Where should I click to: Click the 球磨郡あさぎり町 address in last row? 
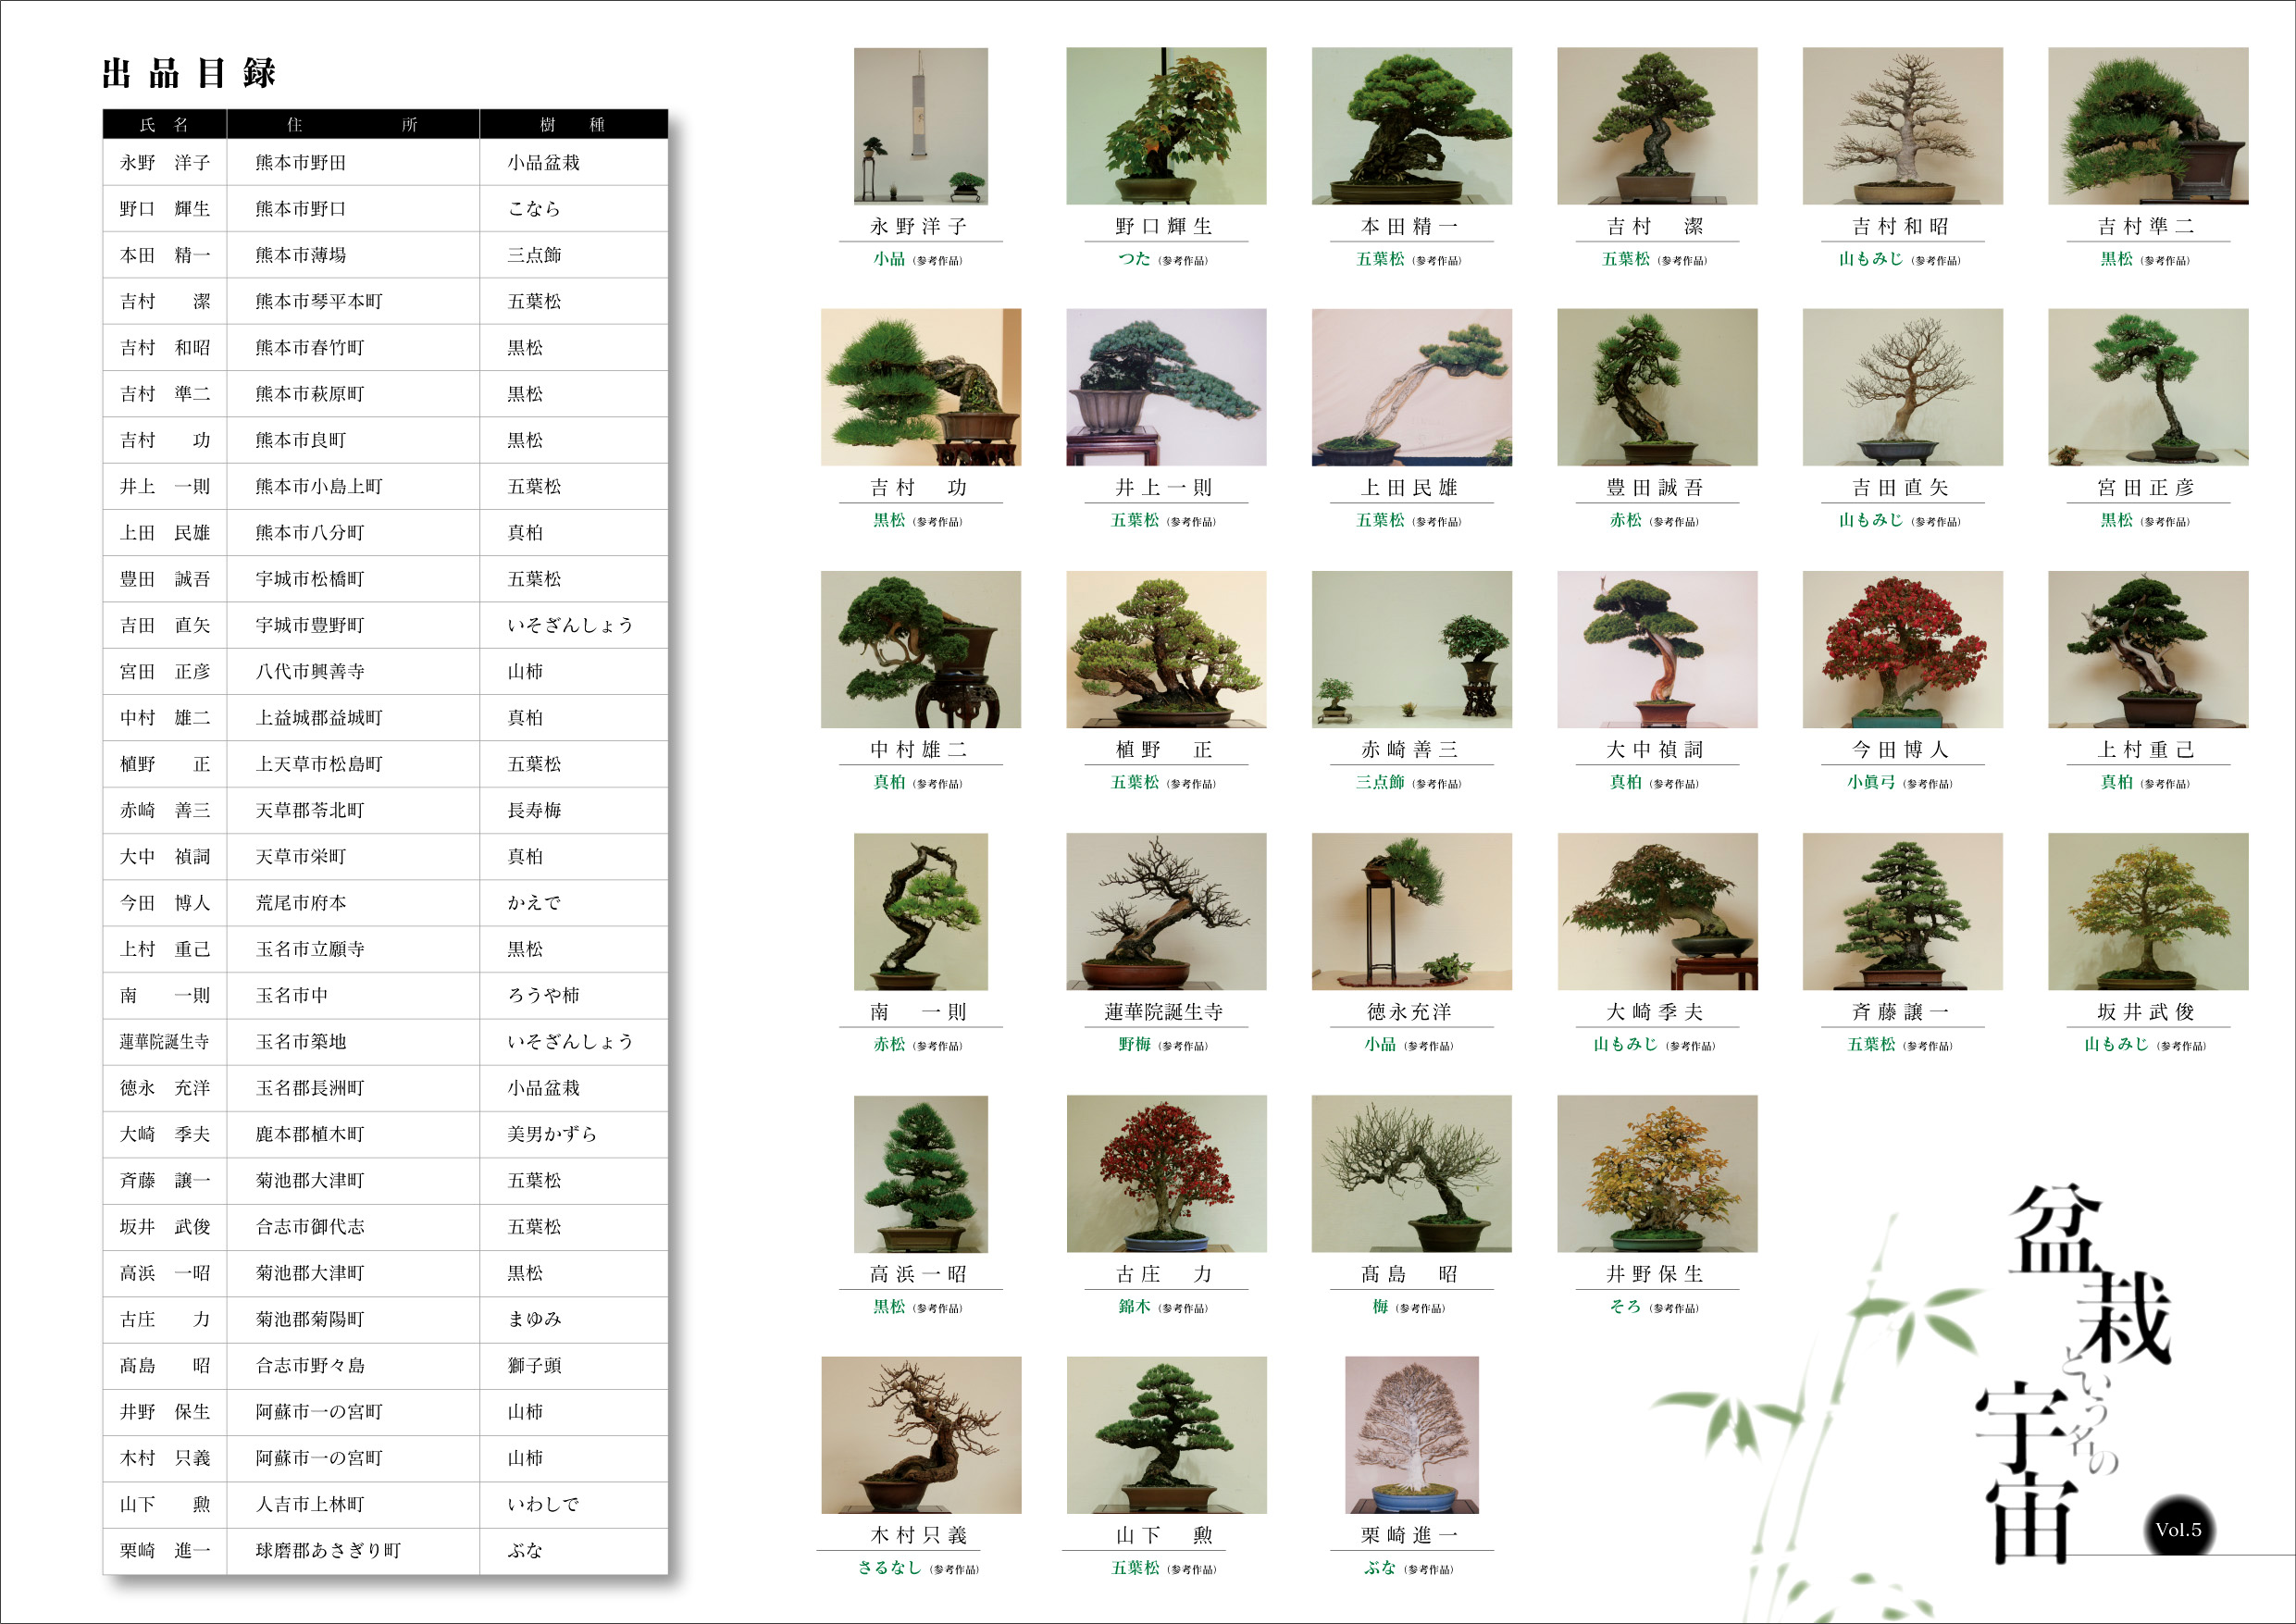pyautogui.click(x=328, y=1550)
